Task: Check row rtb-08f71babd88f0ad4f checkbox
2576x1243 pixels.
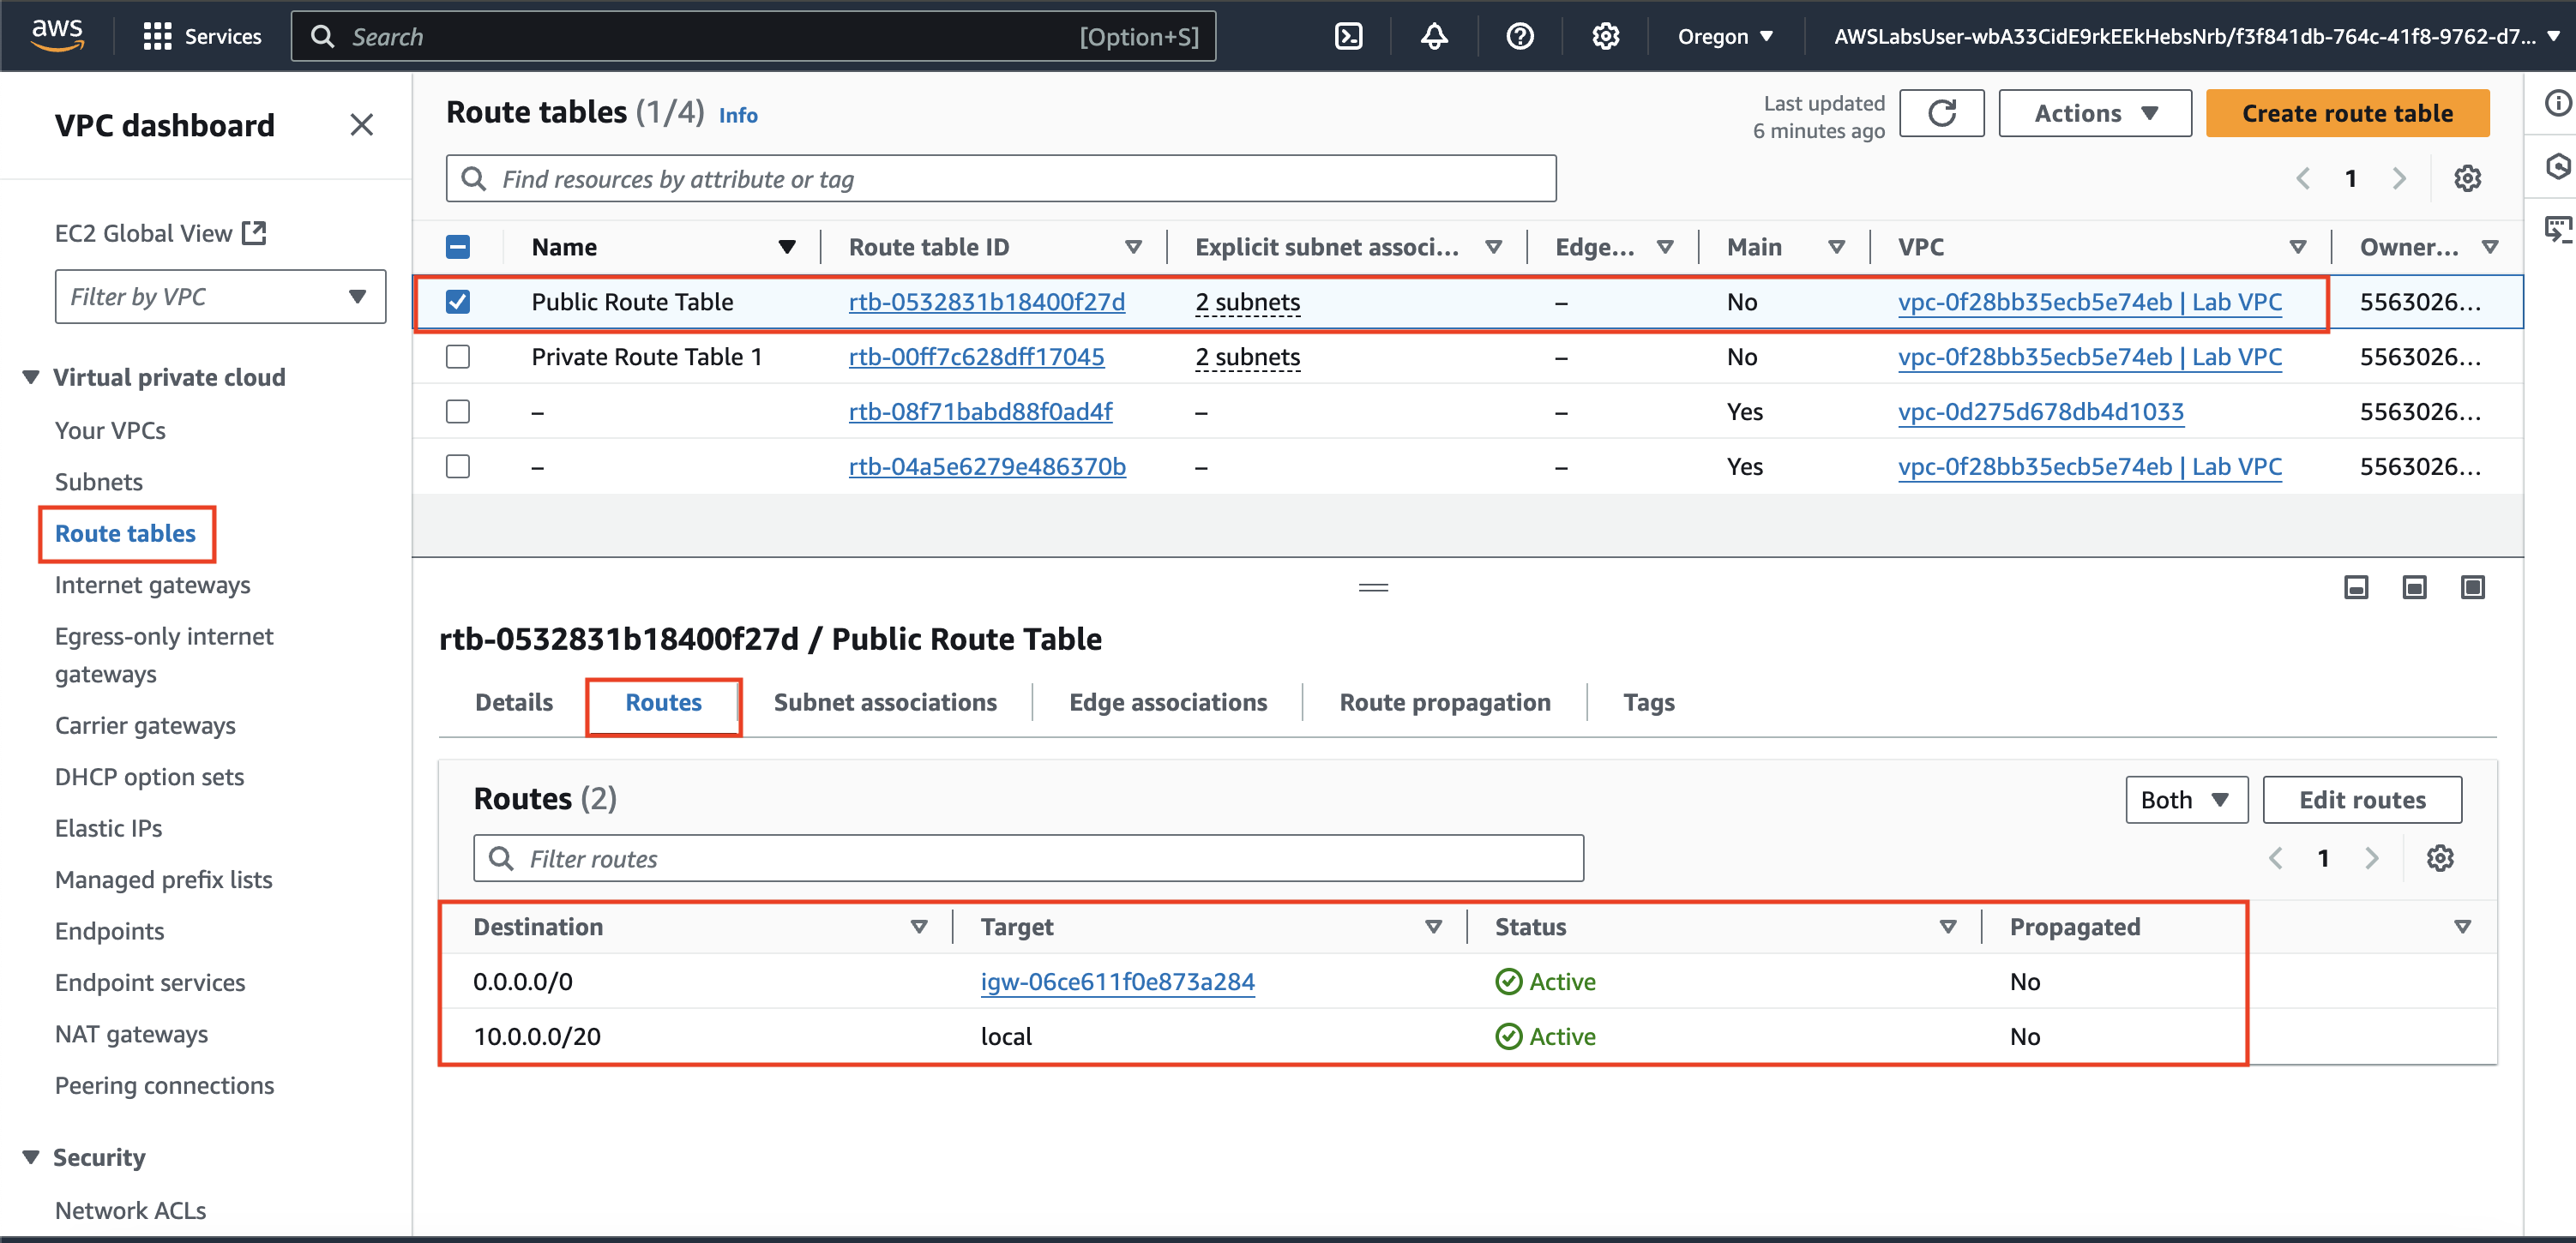Action: 458,412
